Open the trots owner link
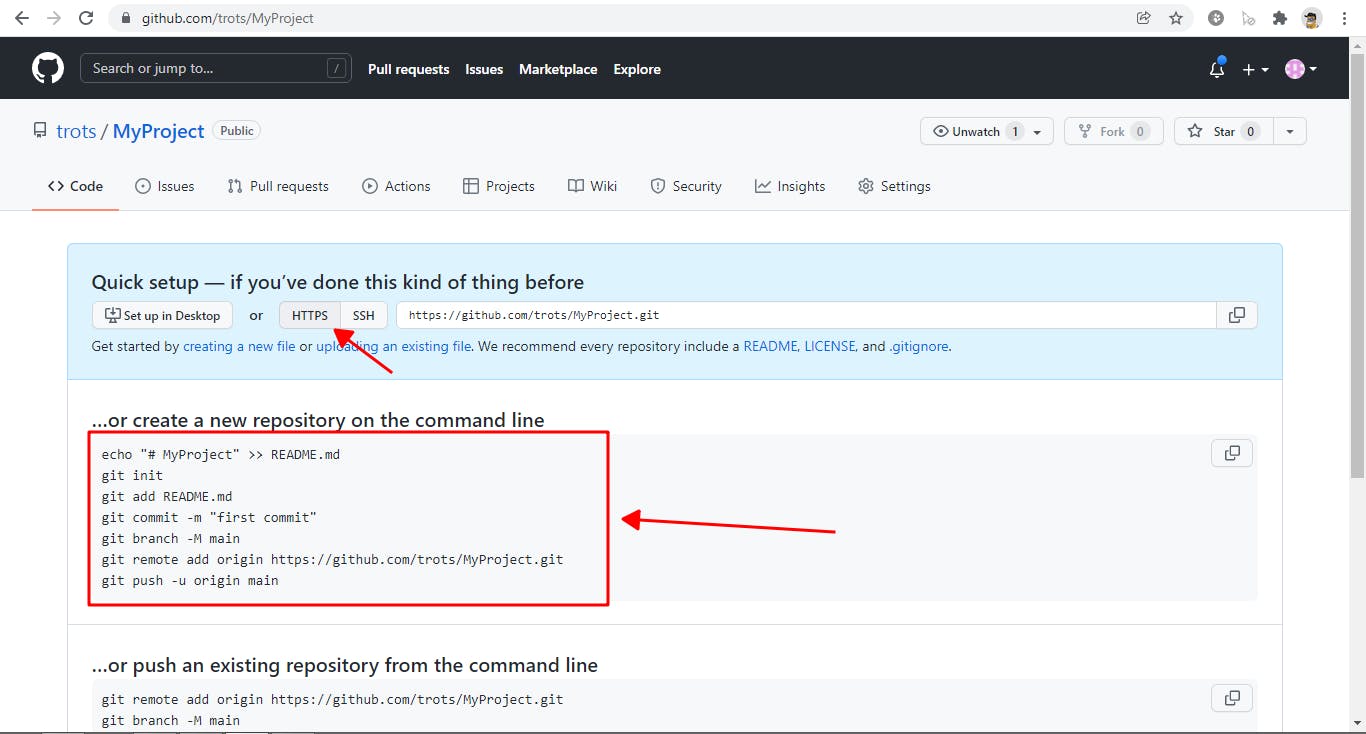This screenshot has width=1366, height=734. click(76, 131)
